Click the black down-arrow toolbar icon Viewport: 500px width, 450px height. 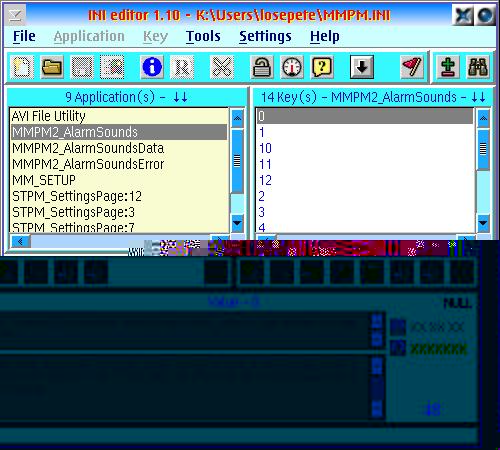pos(362,67)
